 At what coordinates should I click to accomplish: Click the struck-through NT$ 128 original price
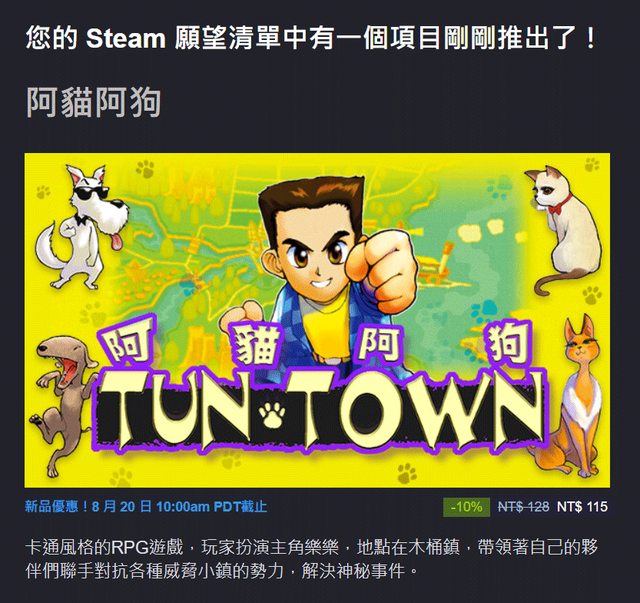pos(523,507)
